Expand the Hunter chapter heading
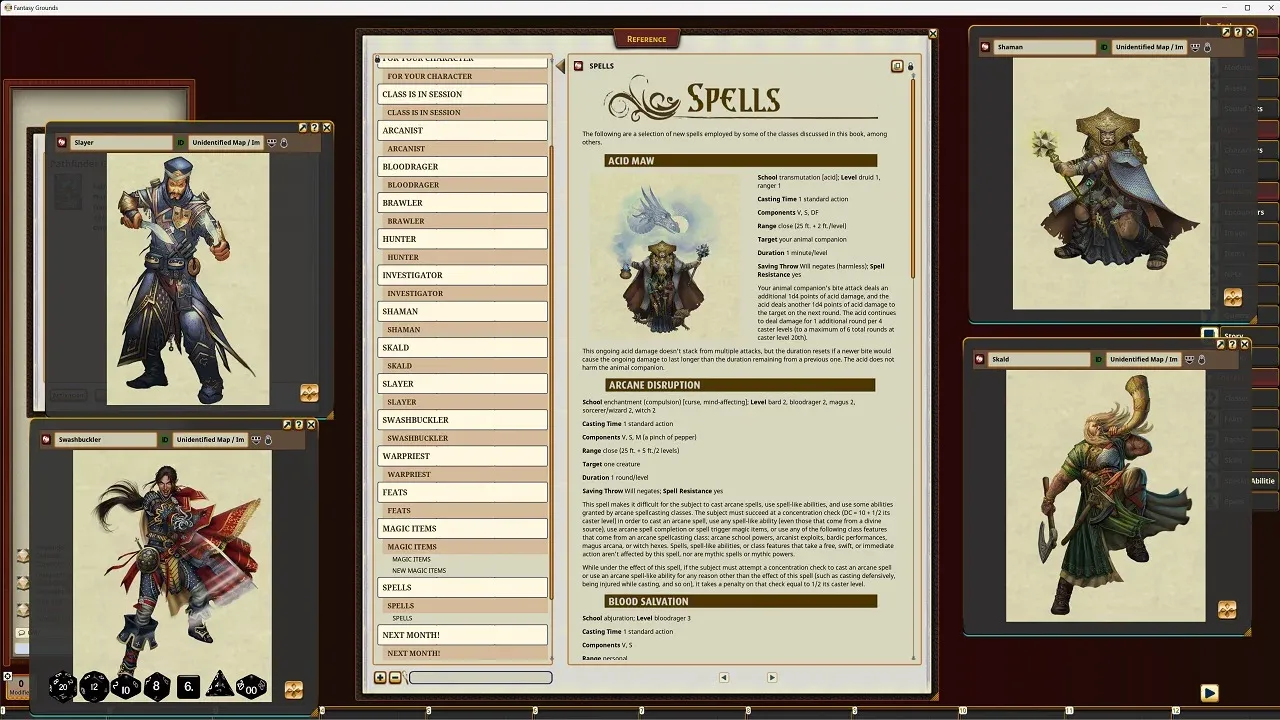Image resolution: width=1280 pixels, height=720 pixels. pyautogui.click(x=464, y=239)
